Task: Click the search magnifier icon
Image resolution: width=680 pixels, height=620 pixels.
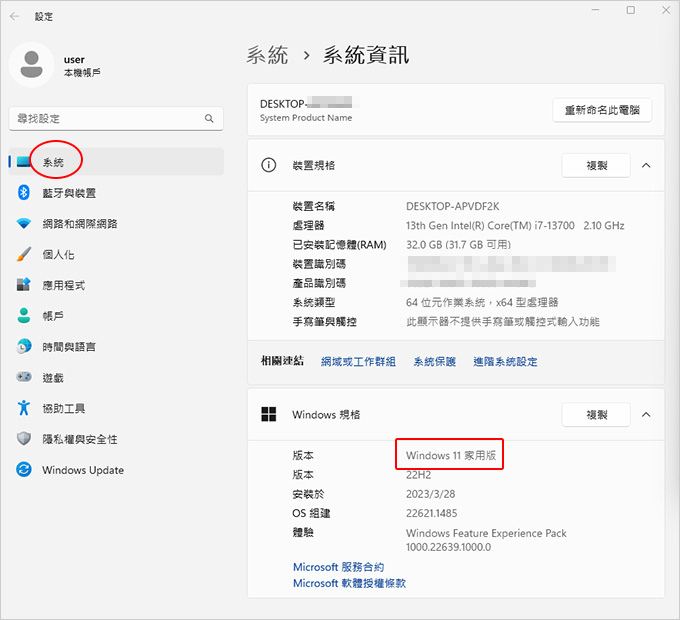Action: 209,118
